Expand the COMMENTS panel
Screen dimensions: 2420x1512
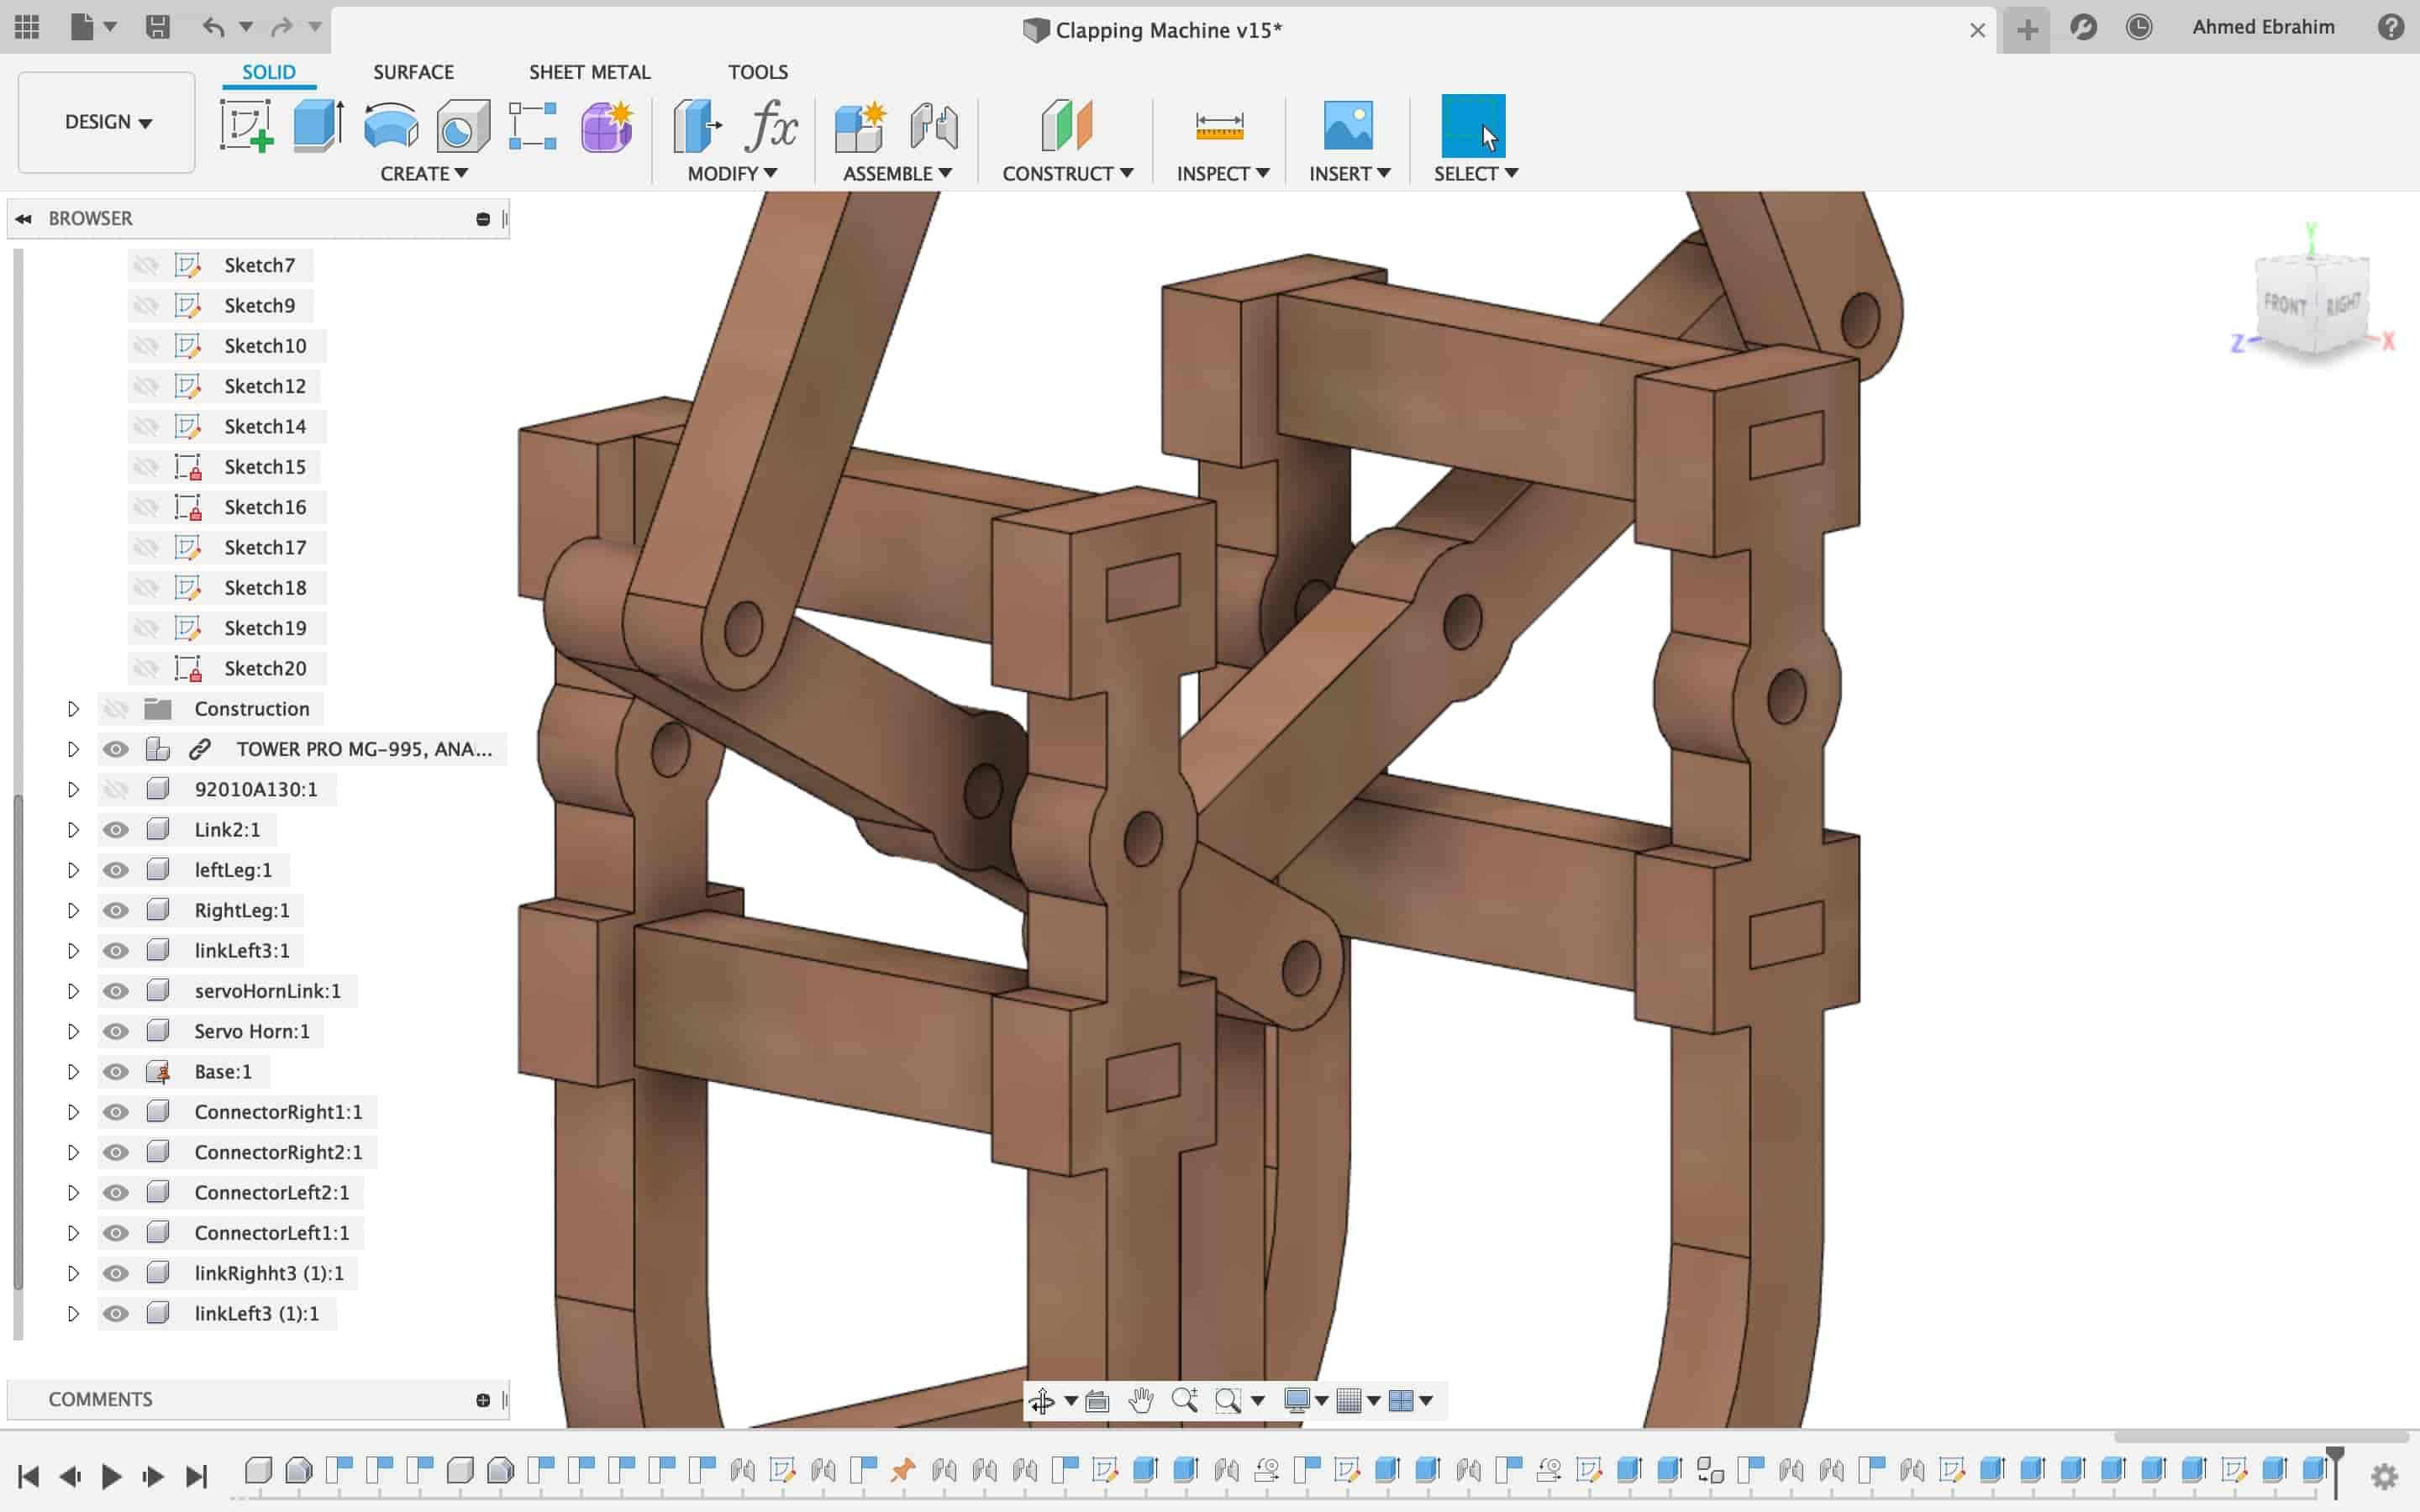483,1400
